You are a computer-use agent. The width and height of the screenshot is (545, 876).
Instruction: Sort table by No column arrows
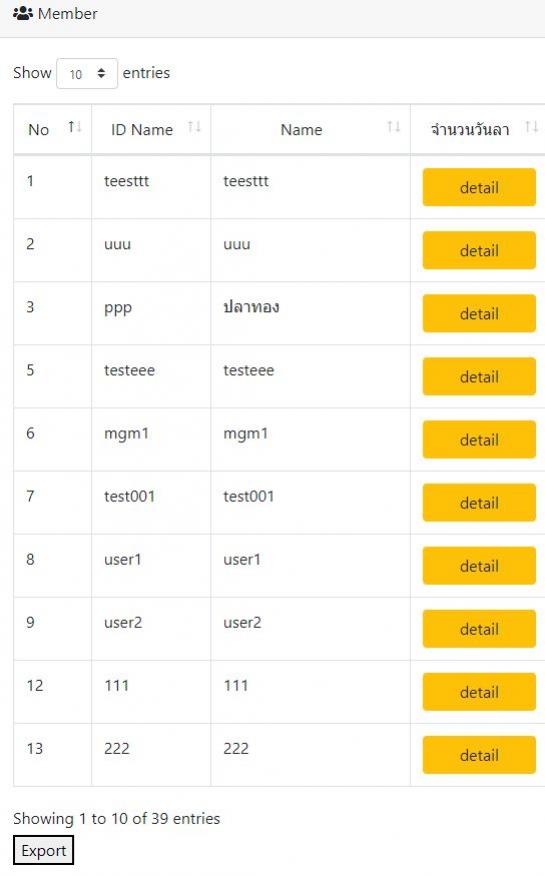[75, 127]
